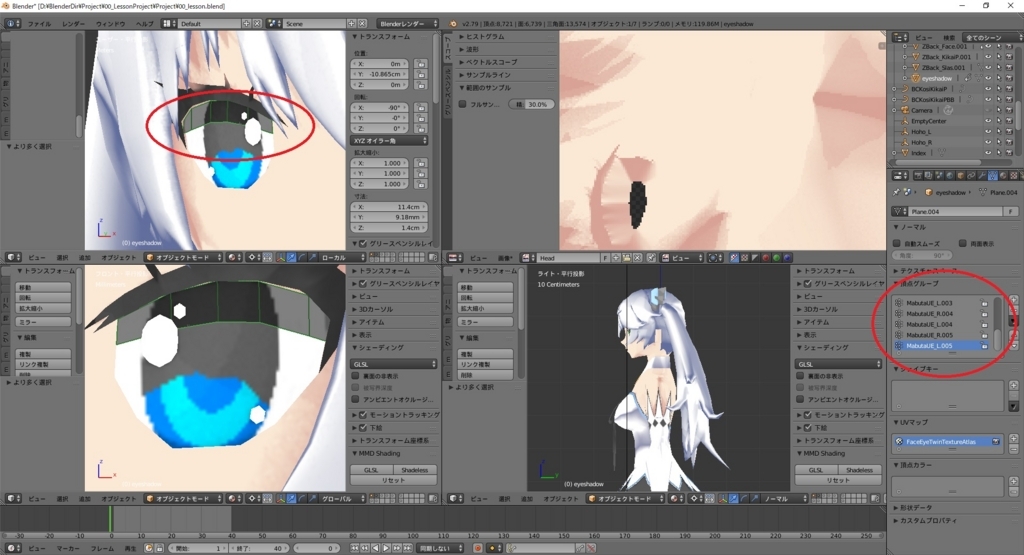1024x555 pixels.
Task: Toggle フルサンプル checkbox in image editor
Action: 462,104
